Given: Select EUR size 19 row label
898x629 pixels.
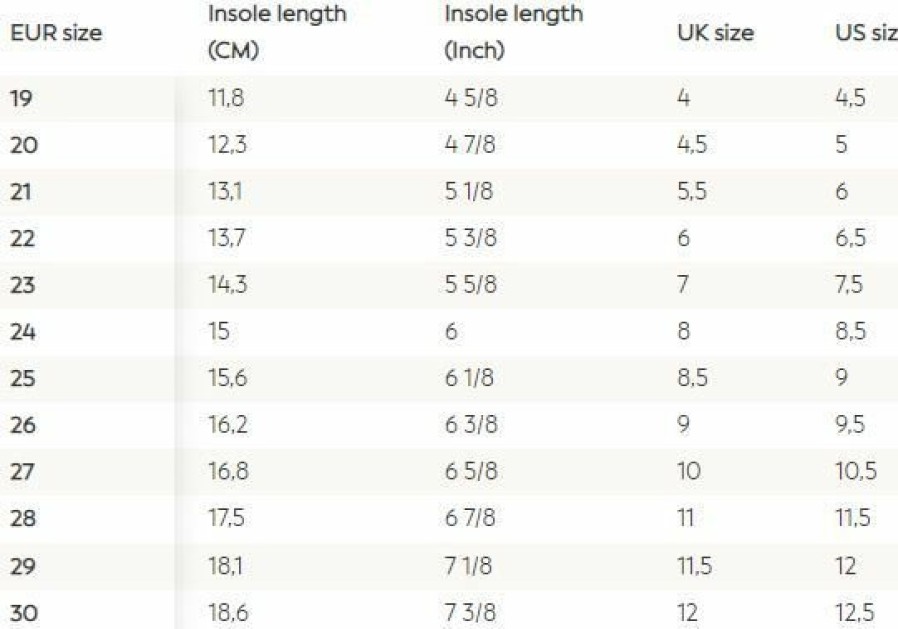Looking at the screenshot, I should pyautogui.click(x=21, y=99).
